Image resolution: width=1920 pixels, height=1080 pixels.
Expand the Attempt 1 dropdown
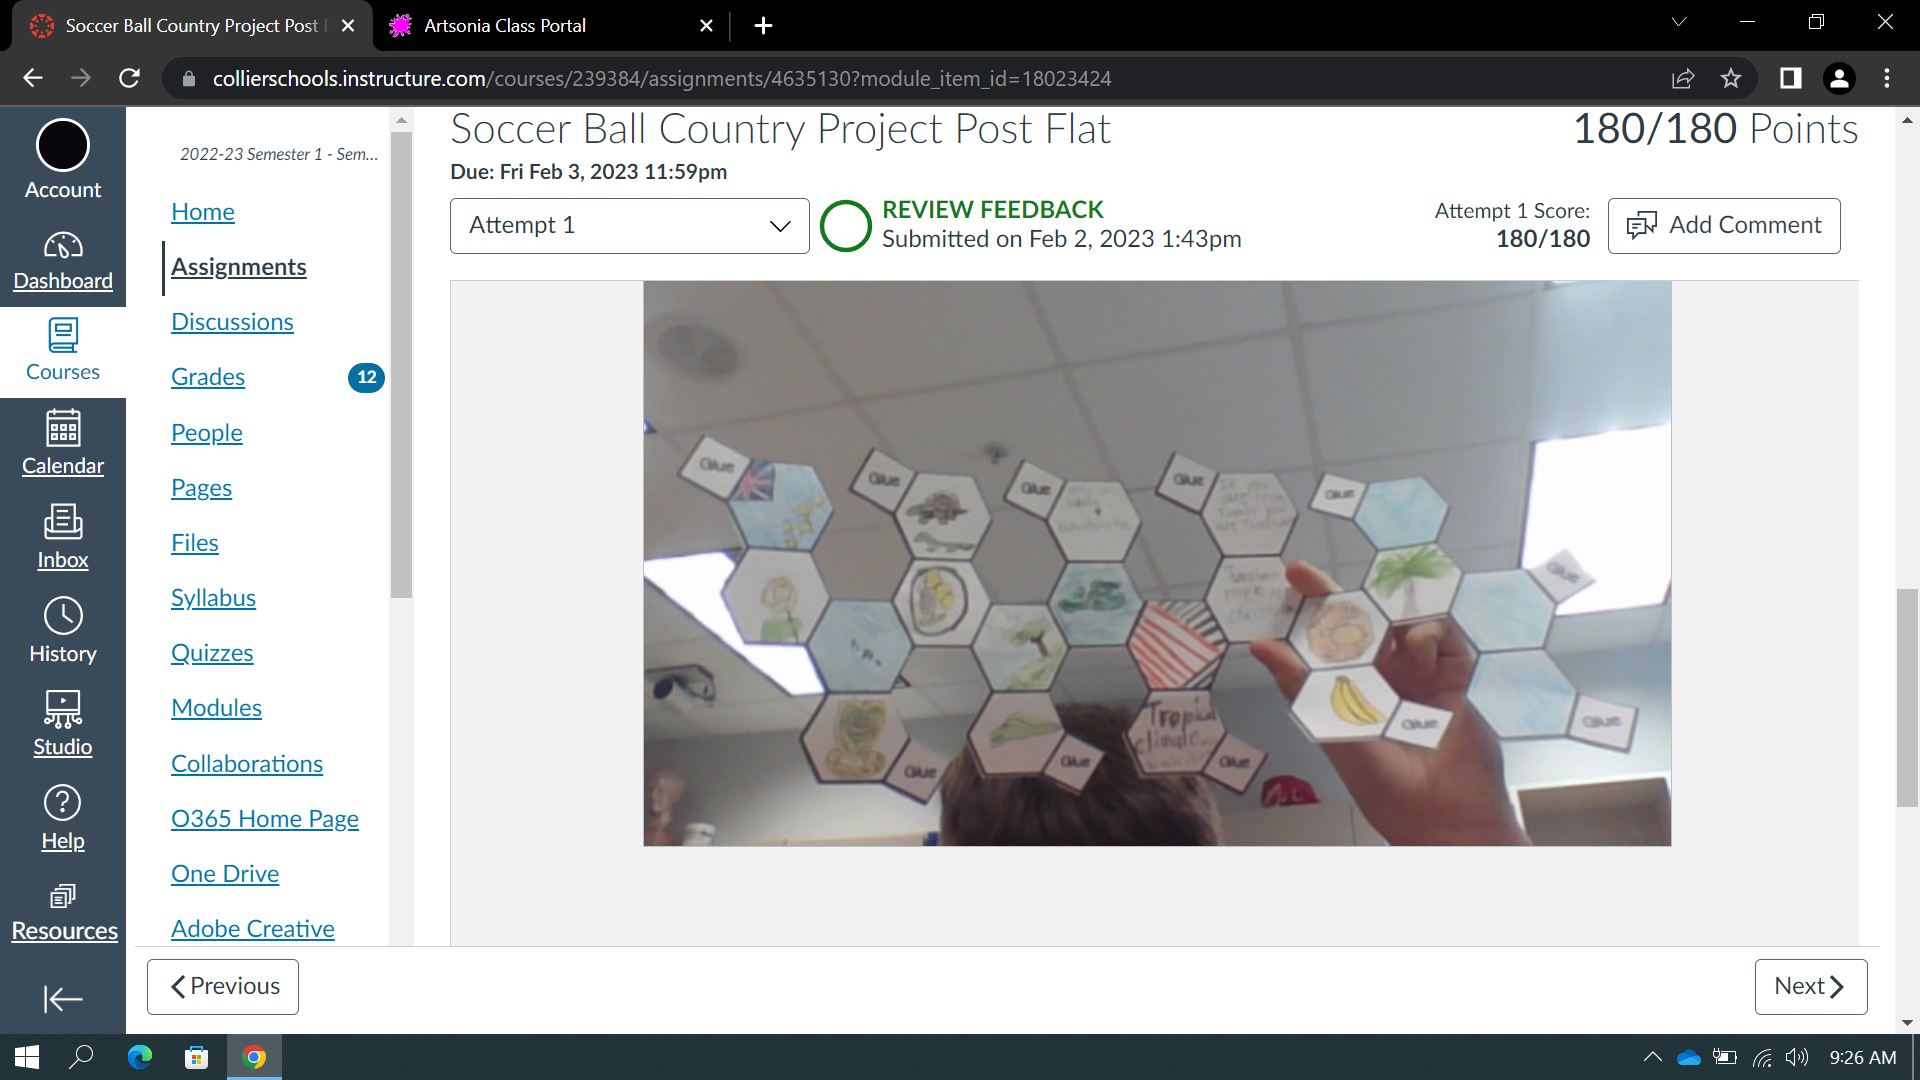pos(629,226)
